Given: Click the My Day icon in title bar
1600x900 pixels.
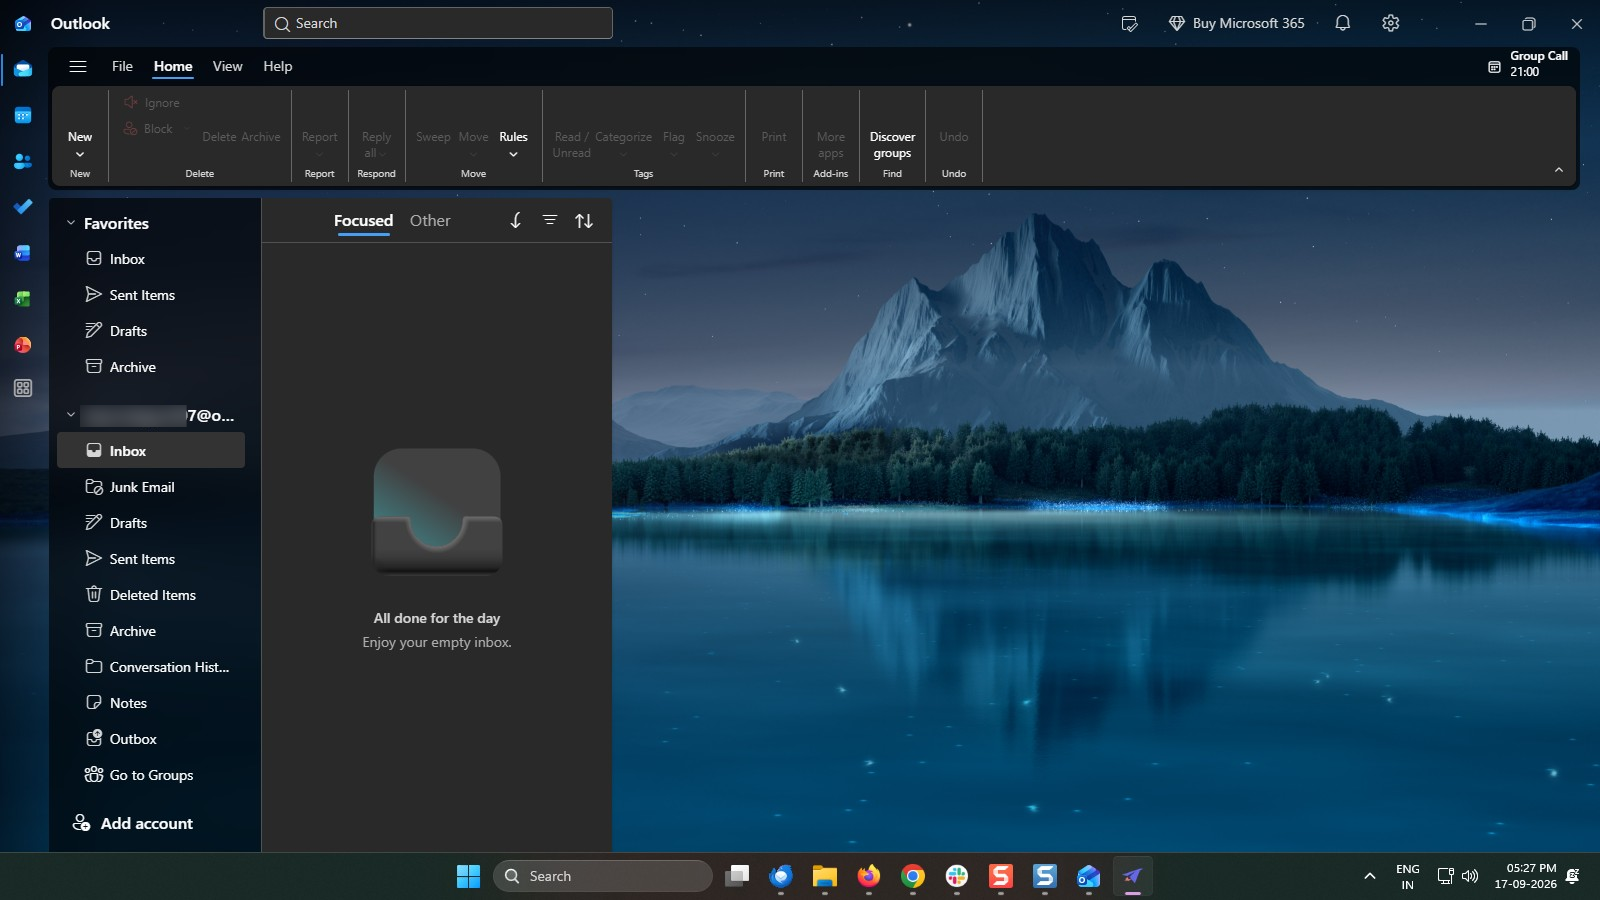Looking at the screenshot, I should [1130, 23].
